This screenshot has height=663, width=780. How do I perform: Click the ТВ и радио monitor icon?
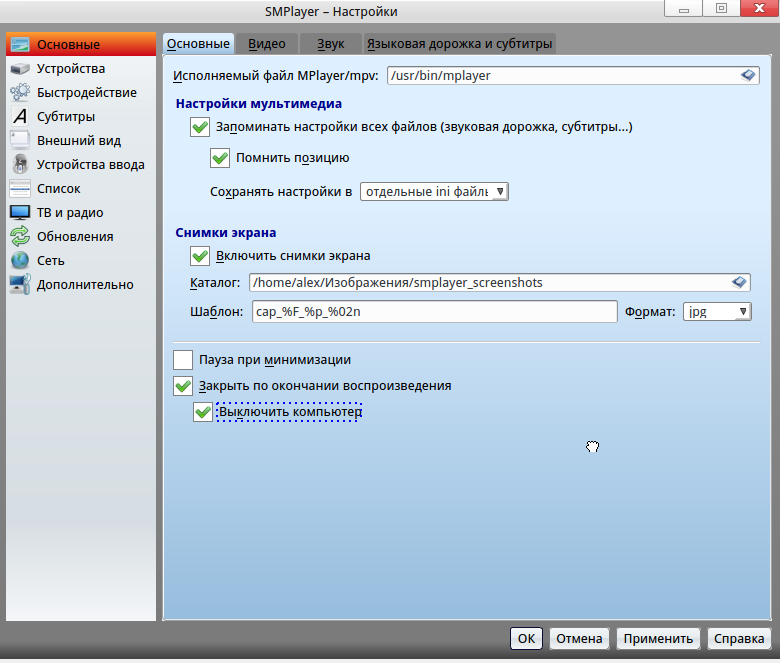[20, 212]
